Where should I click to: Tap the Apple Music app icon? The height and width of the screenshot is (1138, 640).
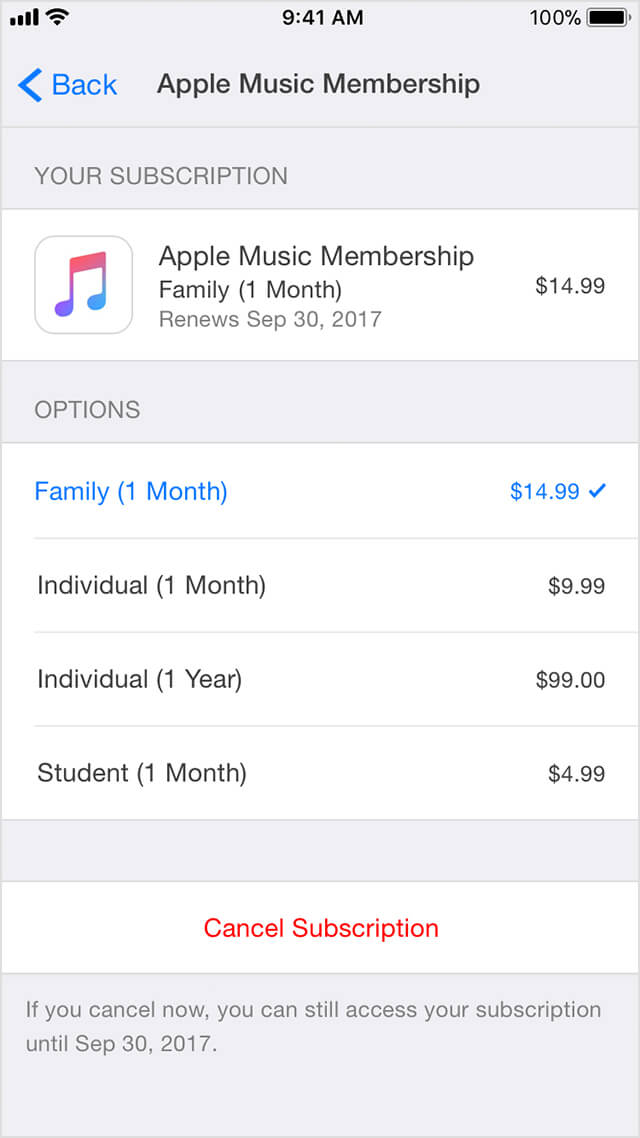click(x=83, y=284)
